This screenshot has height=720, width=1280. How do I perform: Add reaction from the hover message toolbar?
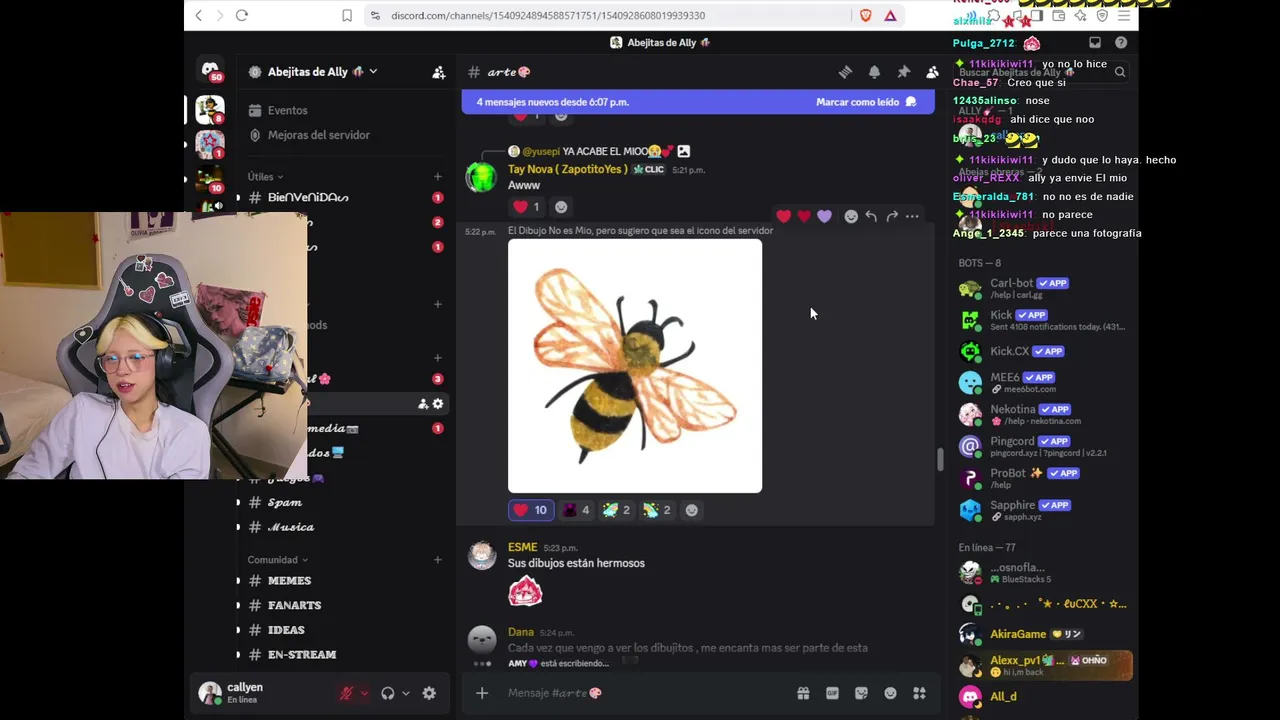click(x=851, y=216)
